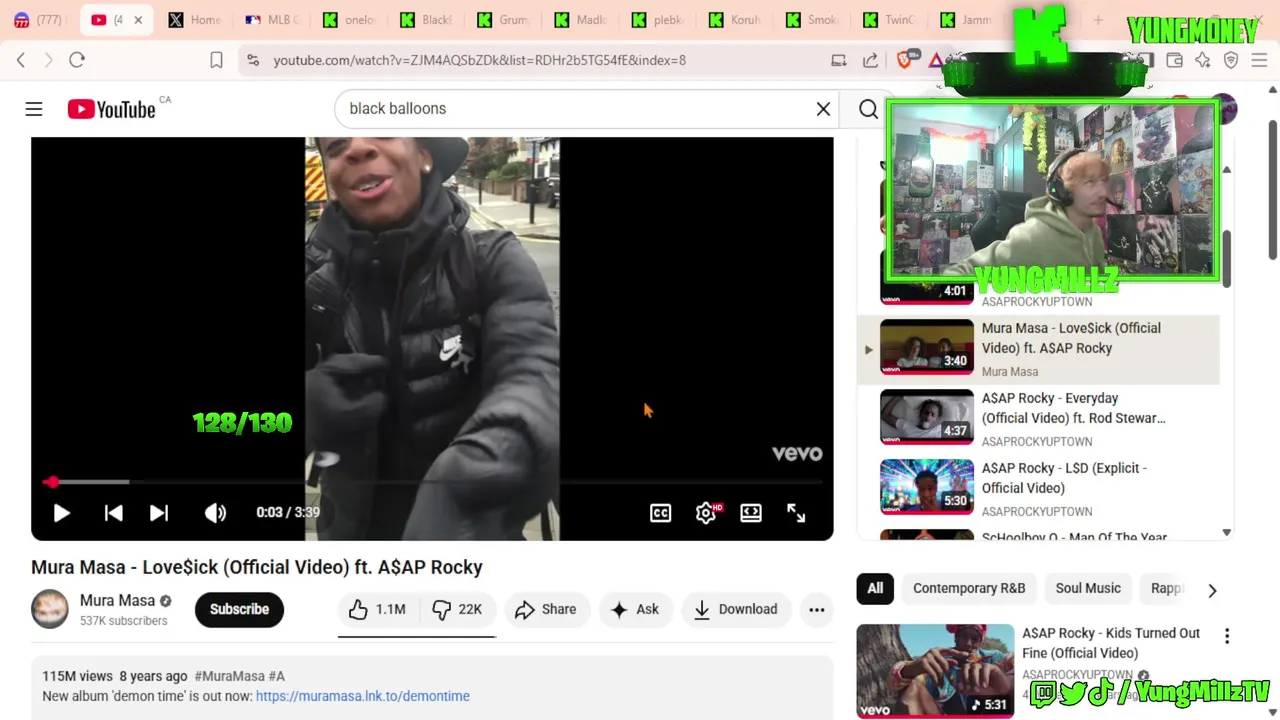The width and height of the screenshot is (1280, 720).
Task: Clear the search box with the X
Action: point(823,109)
